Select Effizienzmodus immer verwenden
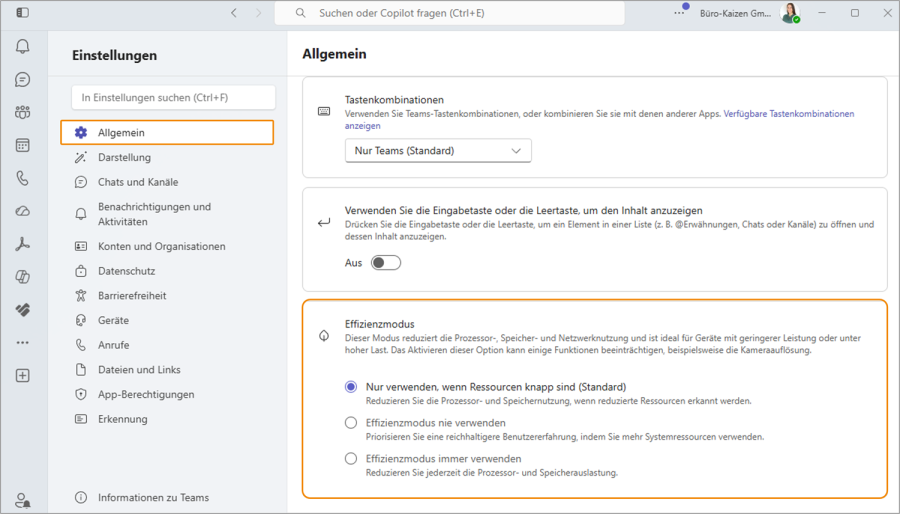900x514 pixels. coord(351,458)
